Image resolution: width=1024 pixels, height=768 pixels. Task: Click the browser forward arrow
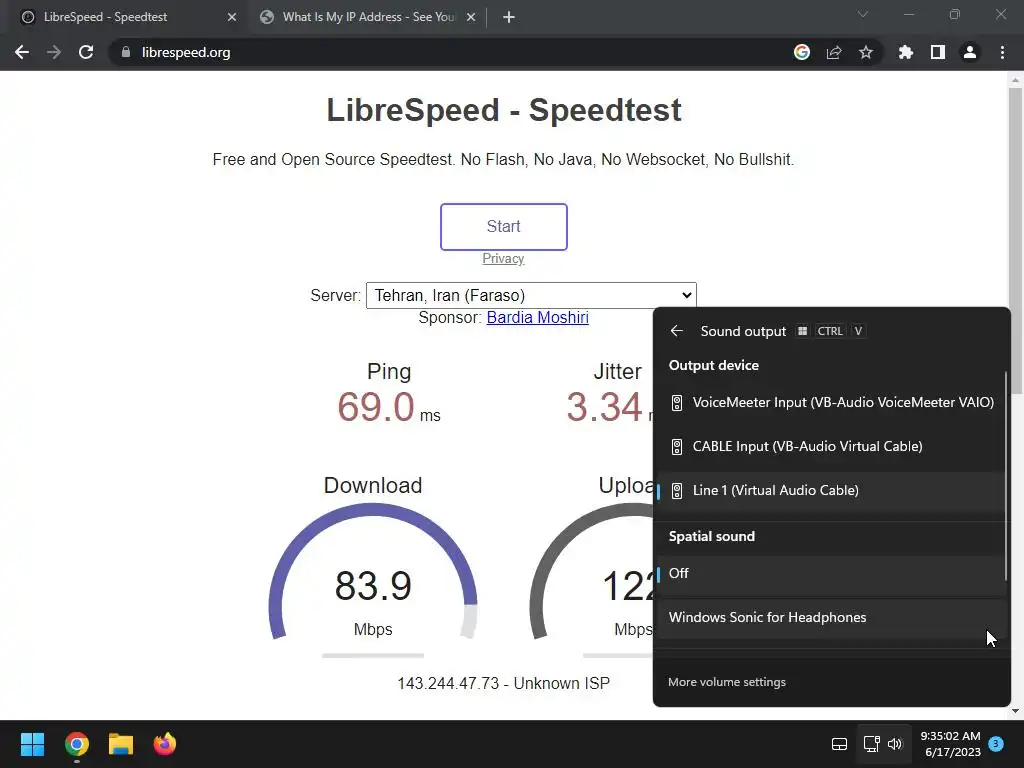tap(54, 52)
